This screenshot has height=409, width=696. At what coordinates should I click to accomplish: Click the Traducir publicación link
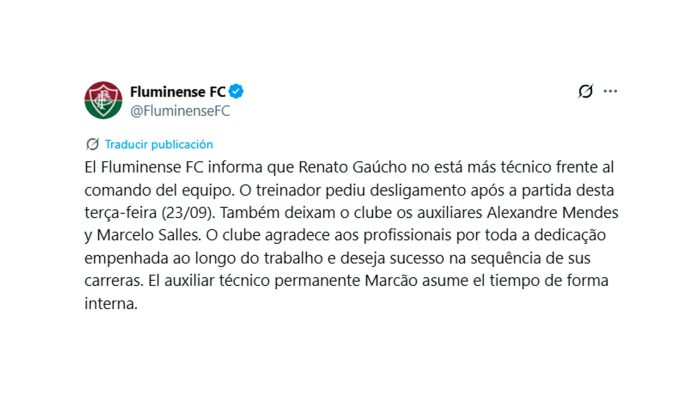pos(159,144)
